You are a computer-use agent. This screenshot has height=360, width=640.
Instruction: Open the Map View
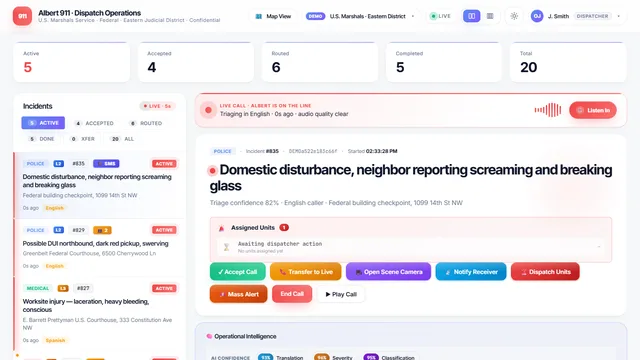[273, 16]
